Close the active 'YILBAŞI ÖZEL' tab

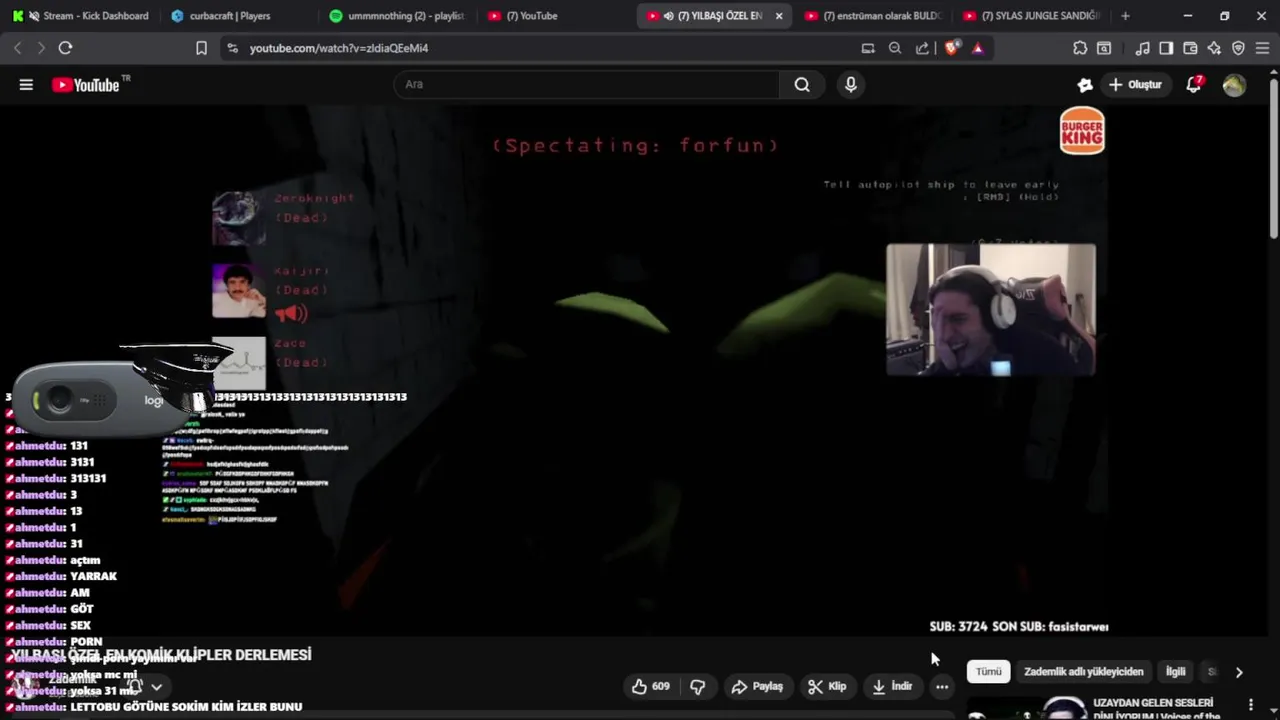pyautogui.click(x=779, y=16)
